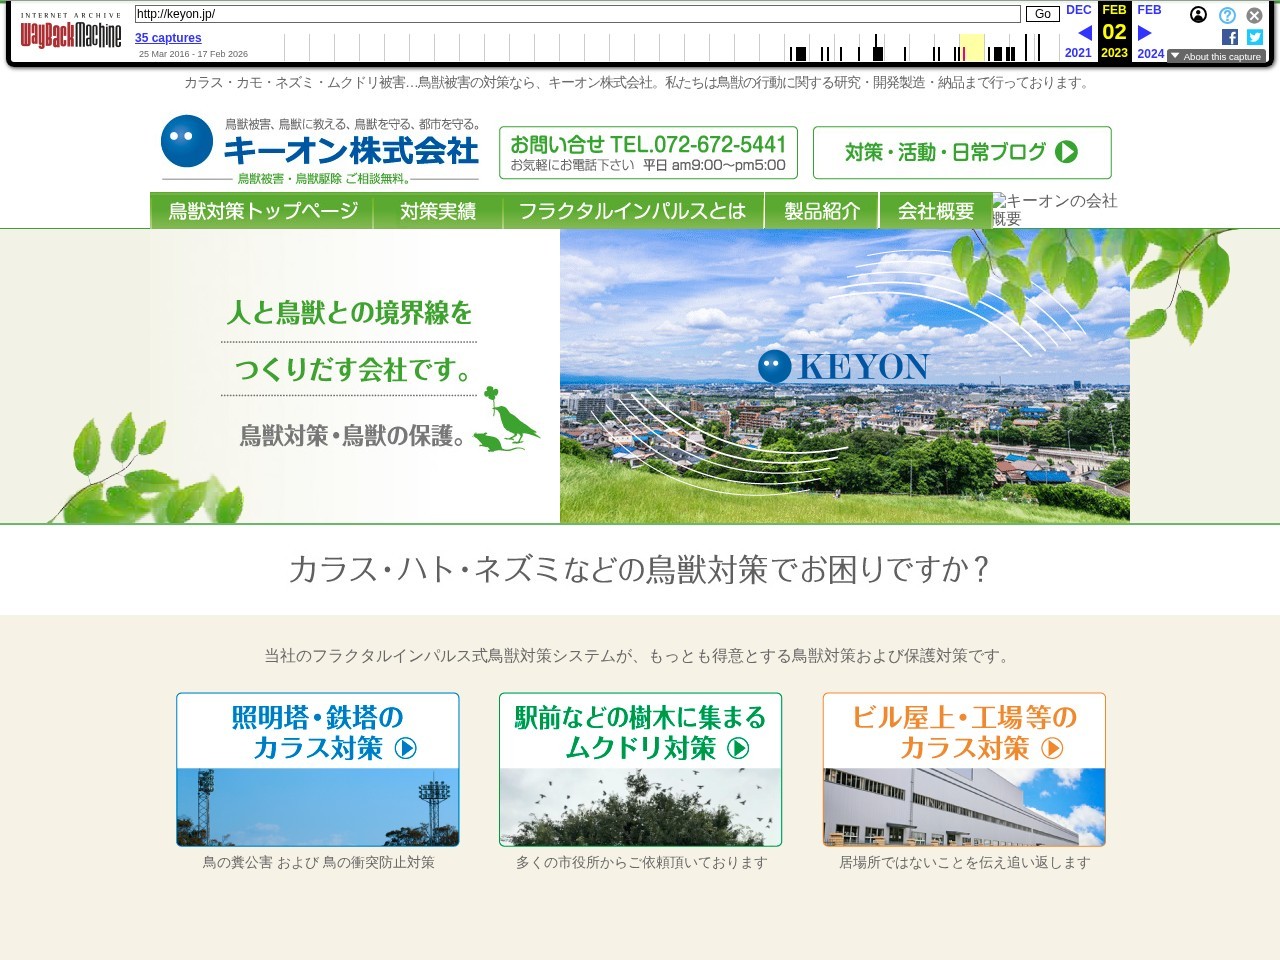Open 駅前などの樹木に集まるムクドリ対策 card

point(640,770)
